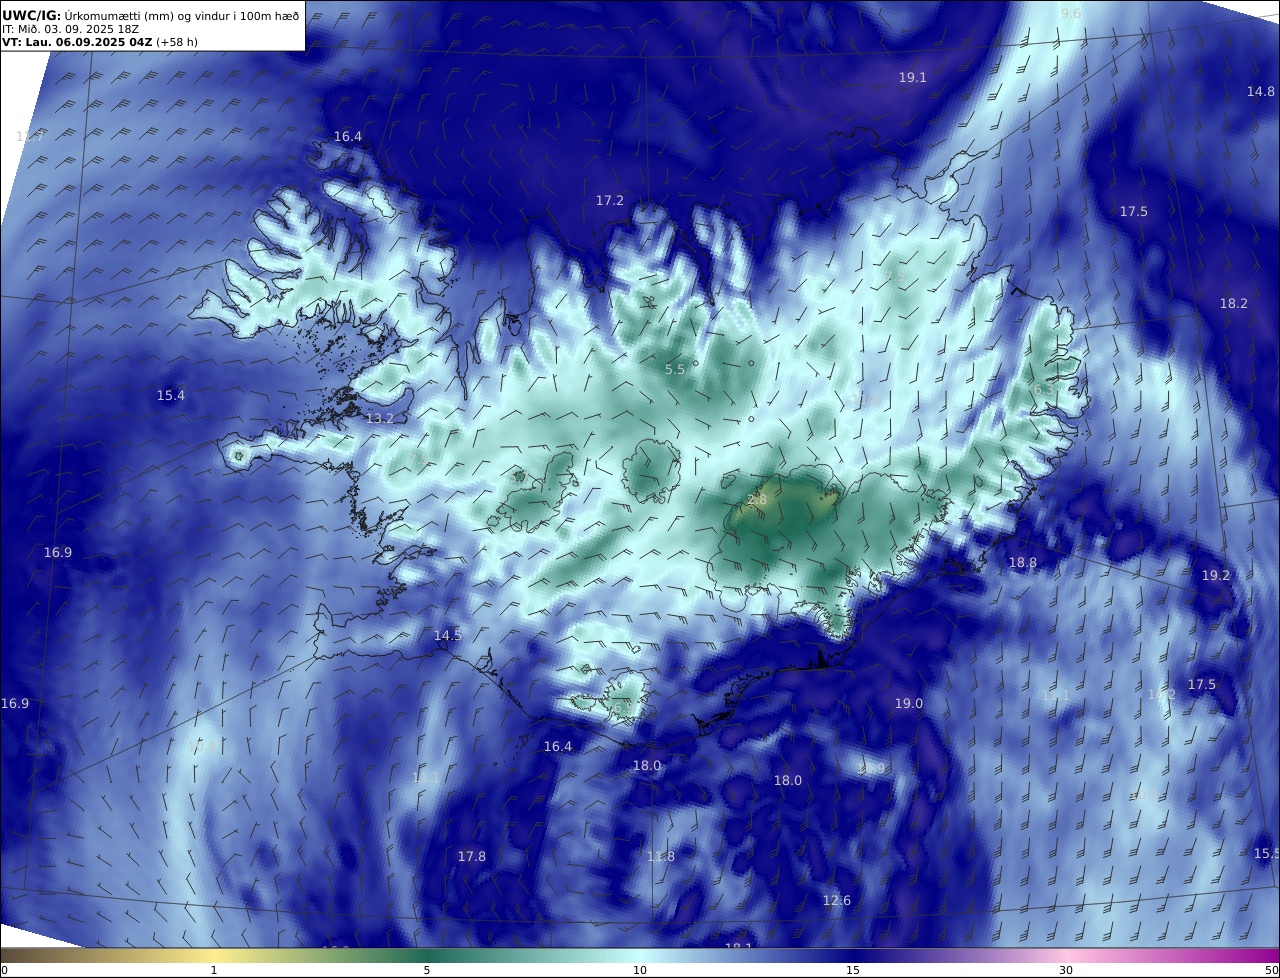Click the map value "5.5" over north Iceland
1280x978 pixels.
(675, 369)
